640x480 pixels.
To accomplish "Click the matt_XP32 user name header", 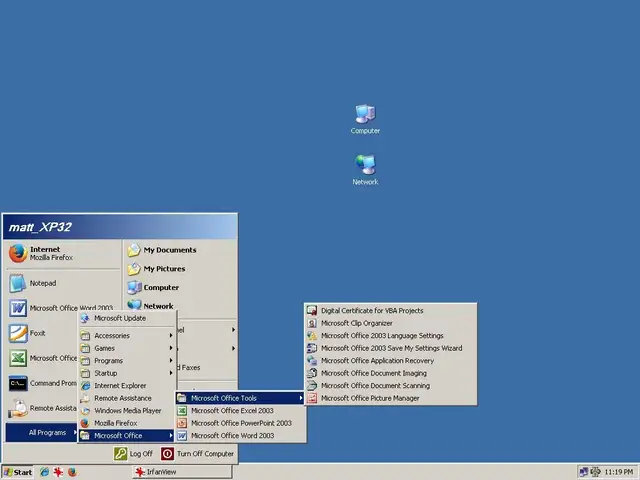I will click(x=40, y=227).
